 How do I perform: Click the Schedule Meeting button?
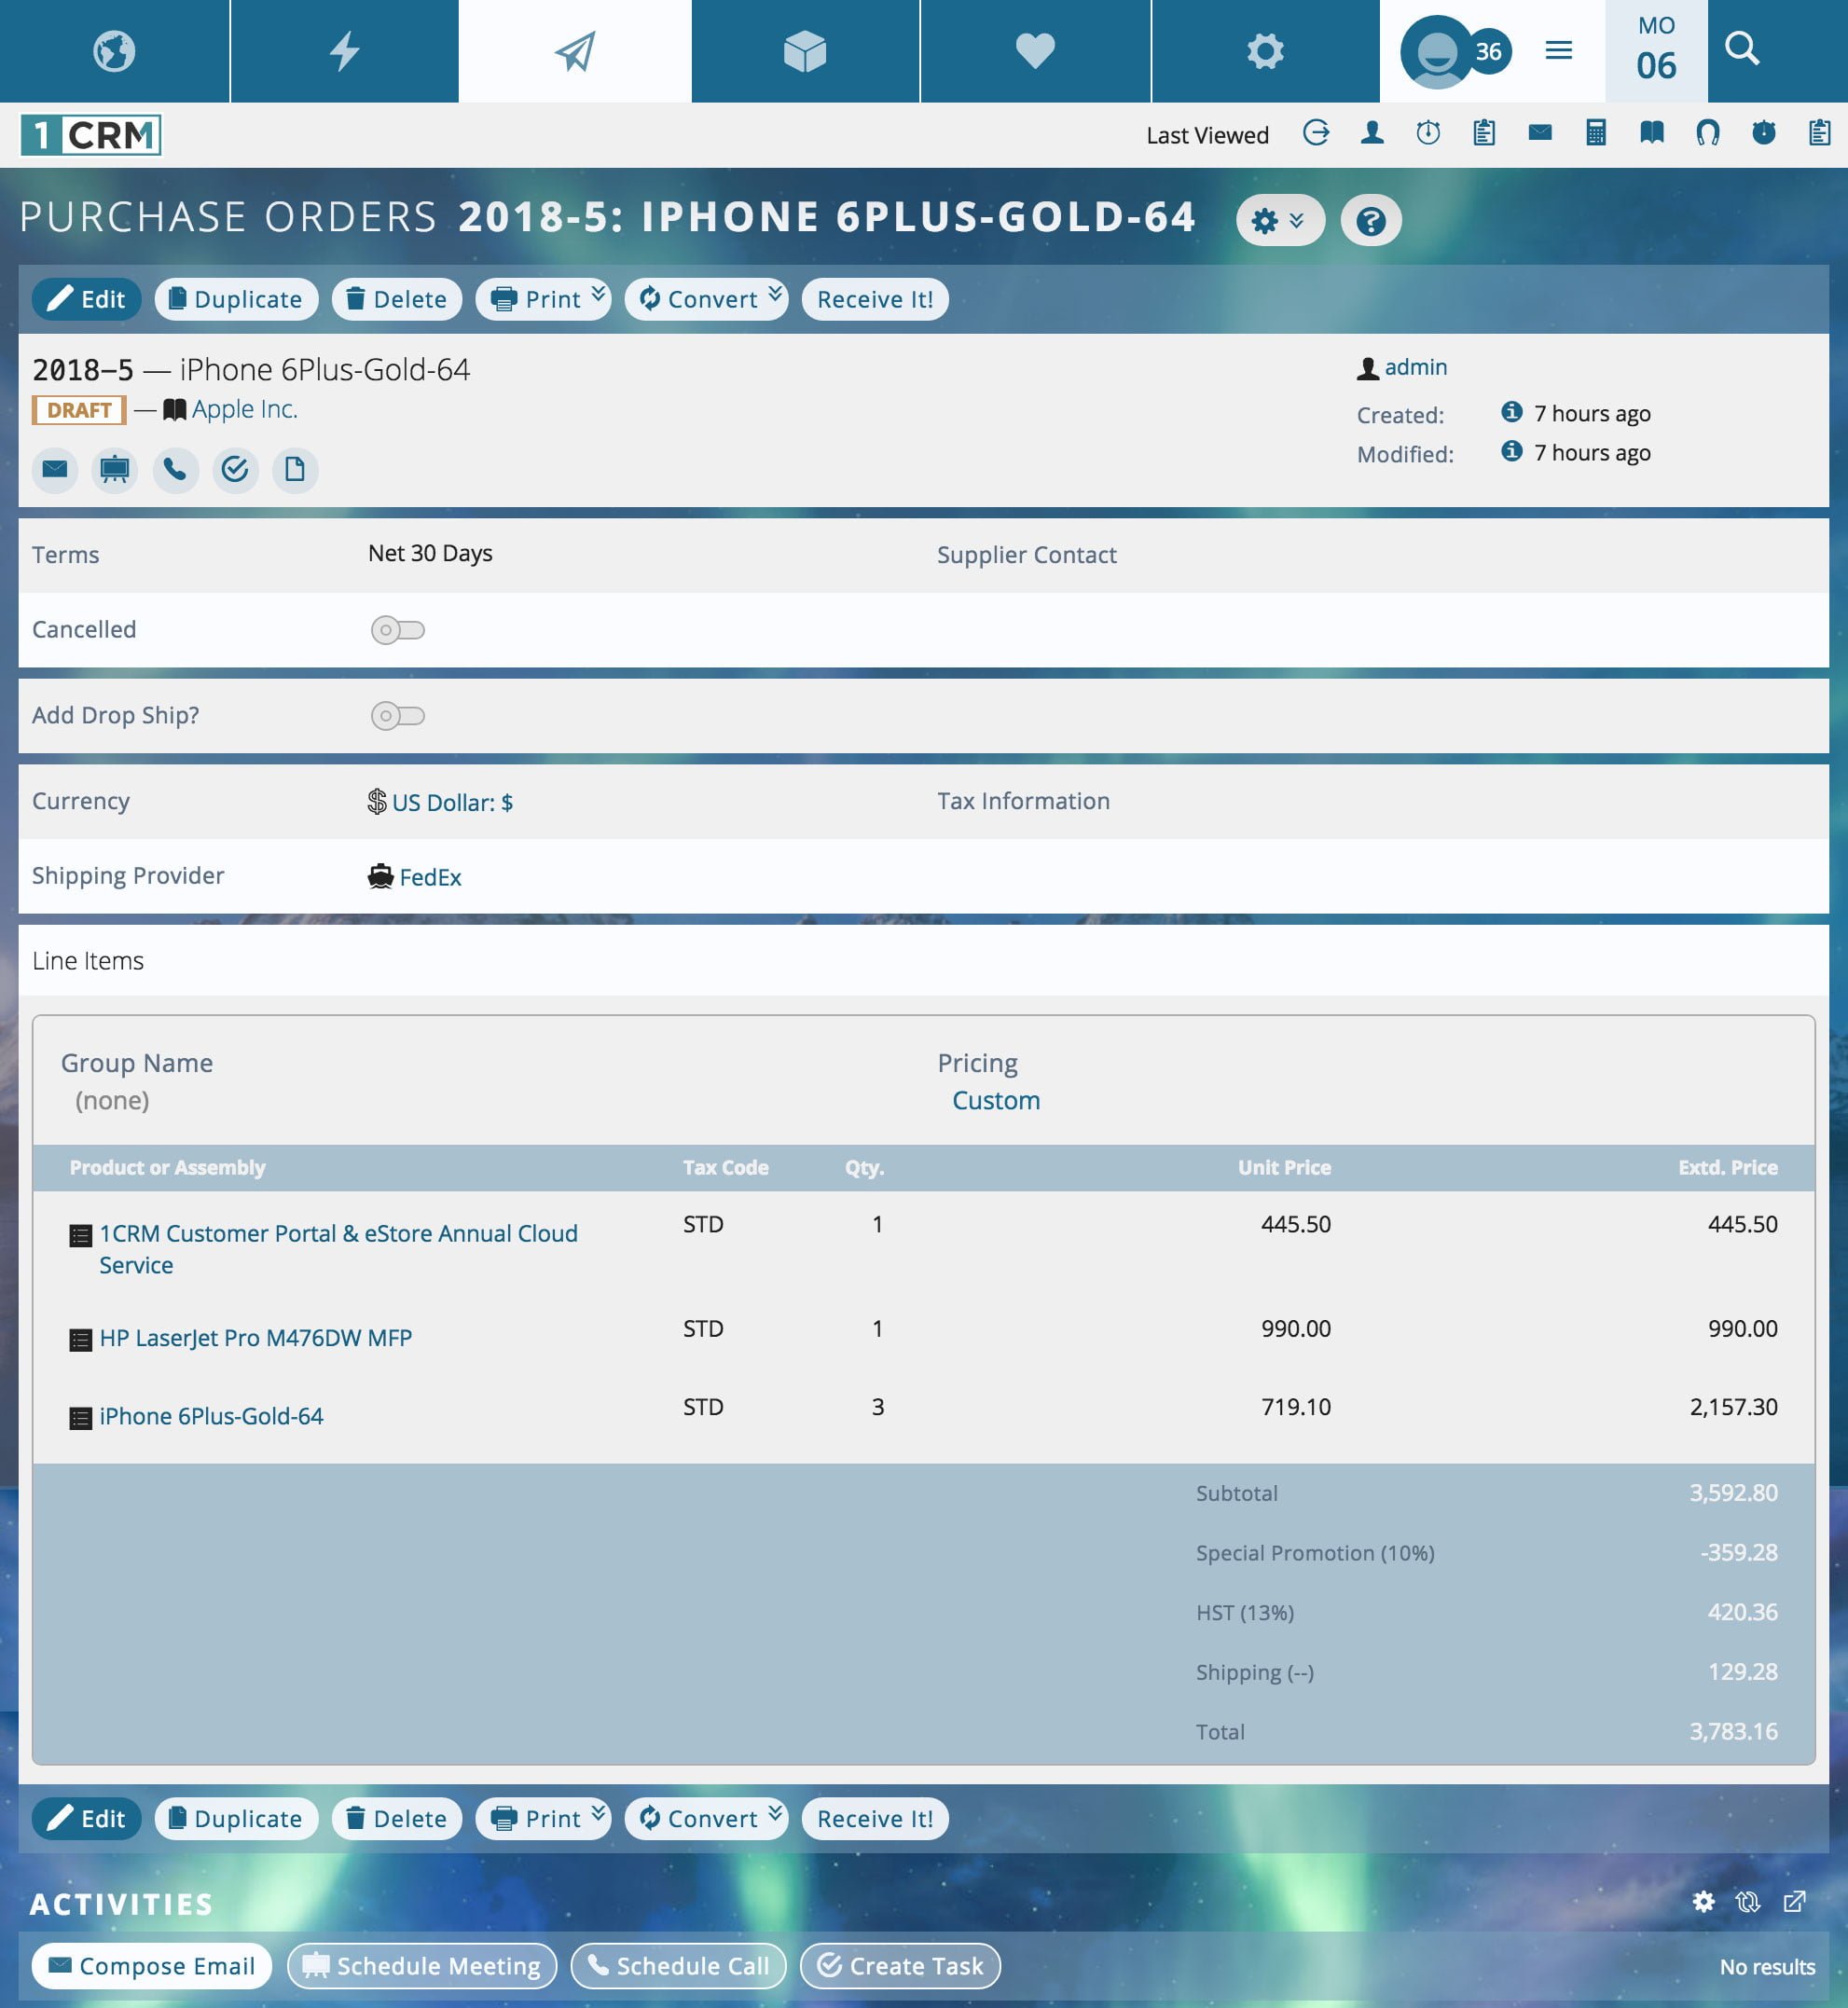(422, 1966)
